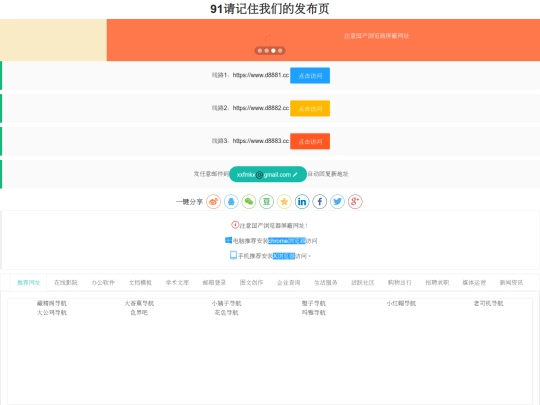Image resolution: width=540 pixels, height=405 pixels.
Task: Click the 91请记住我们的发布页 heading
Action: click(x=270, y=9)
